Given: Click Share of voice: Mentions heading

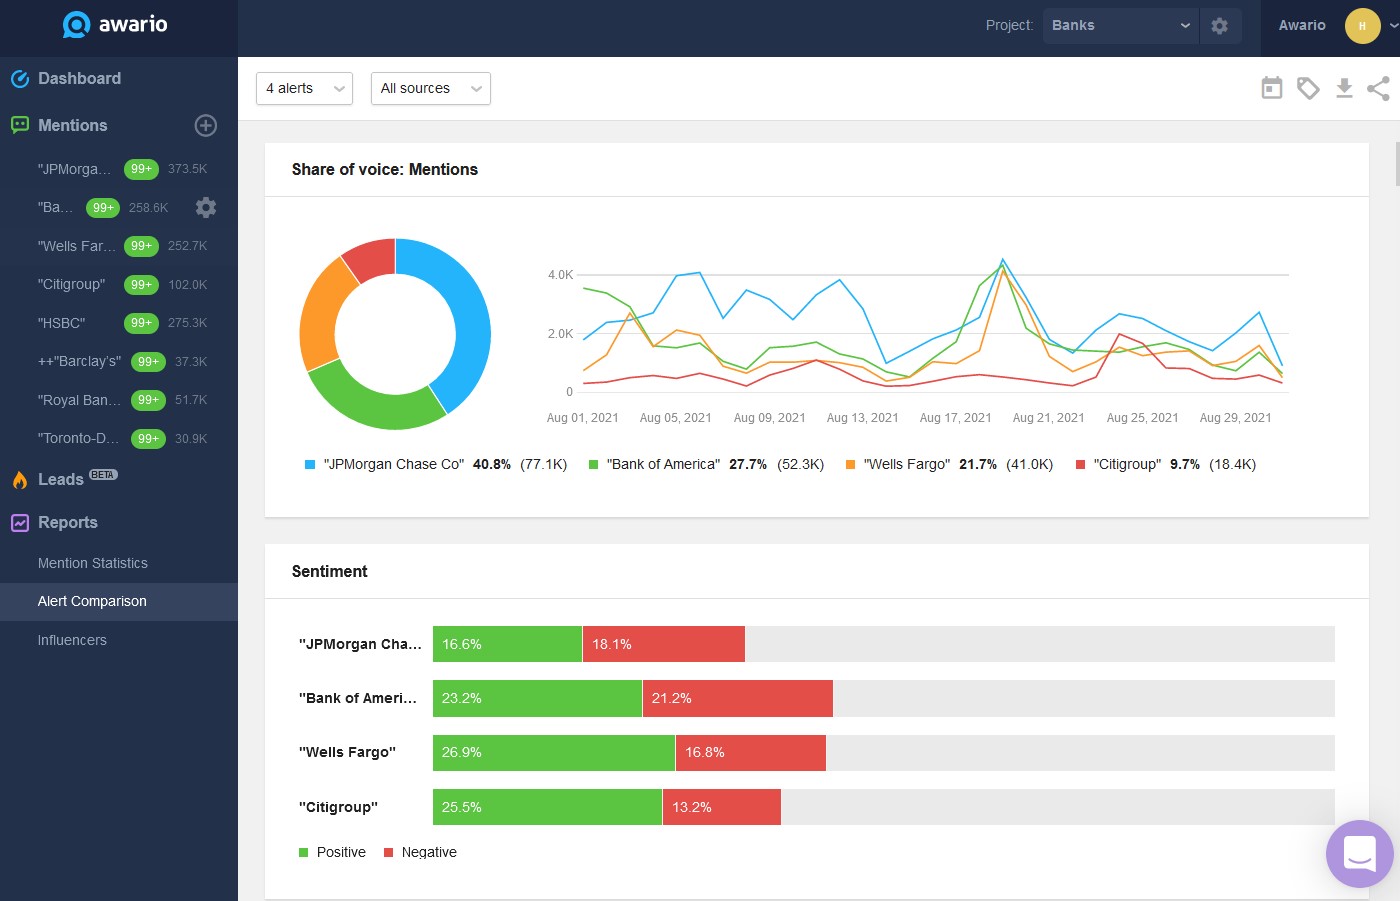Looking at the screenshot, I should (385, 170).
